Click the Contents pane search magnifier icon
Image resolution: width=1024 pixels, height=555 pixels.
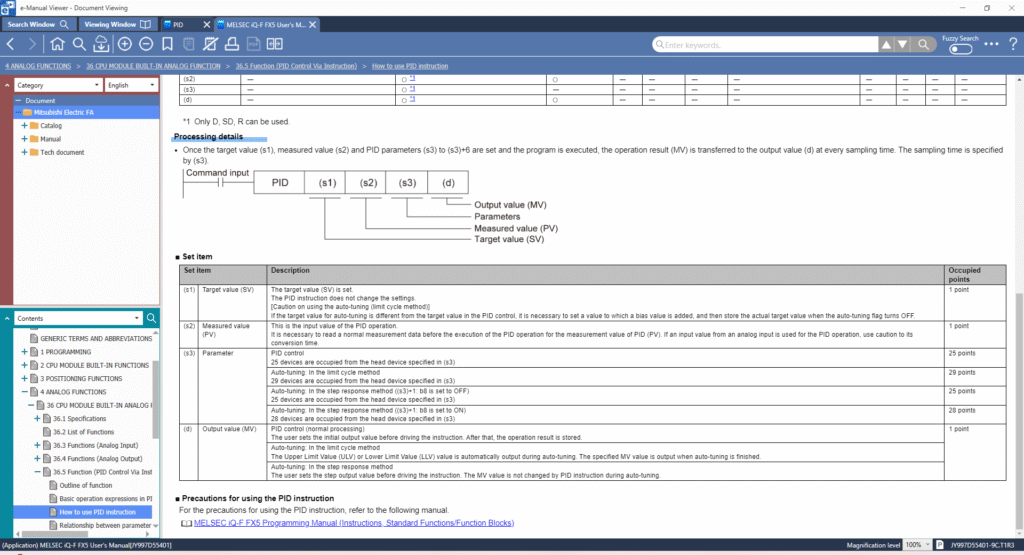[151, 318]
